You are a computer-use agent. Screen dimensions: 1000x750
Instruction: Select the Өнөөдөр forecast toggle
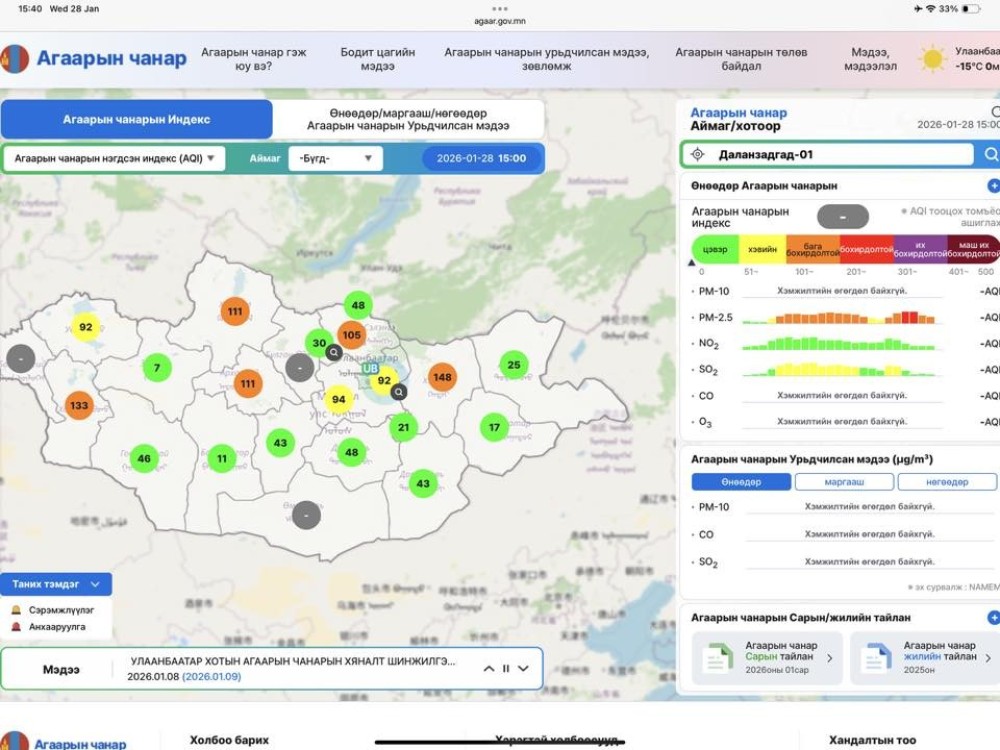tap(740, 482)
